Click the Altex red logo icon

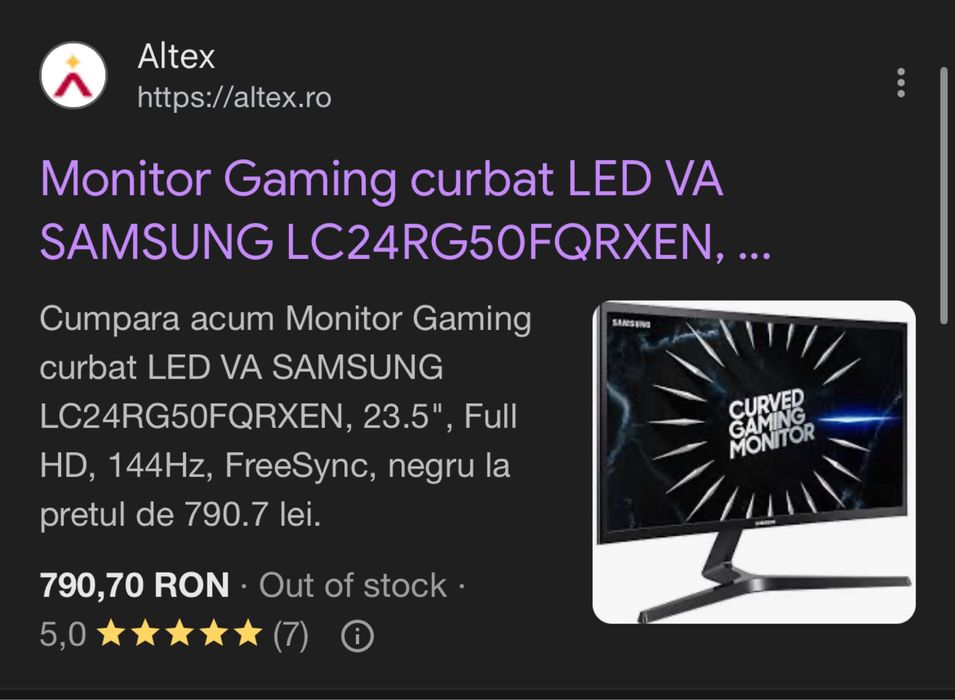(73, 76)
